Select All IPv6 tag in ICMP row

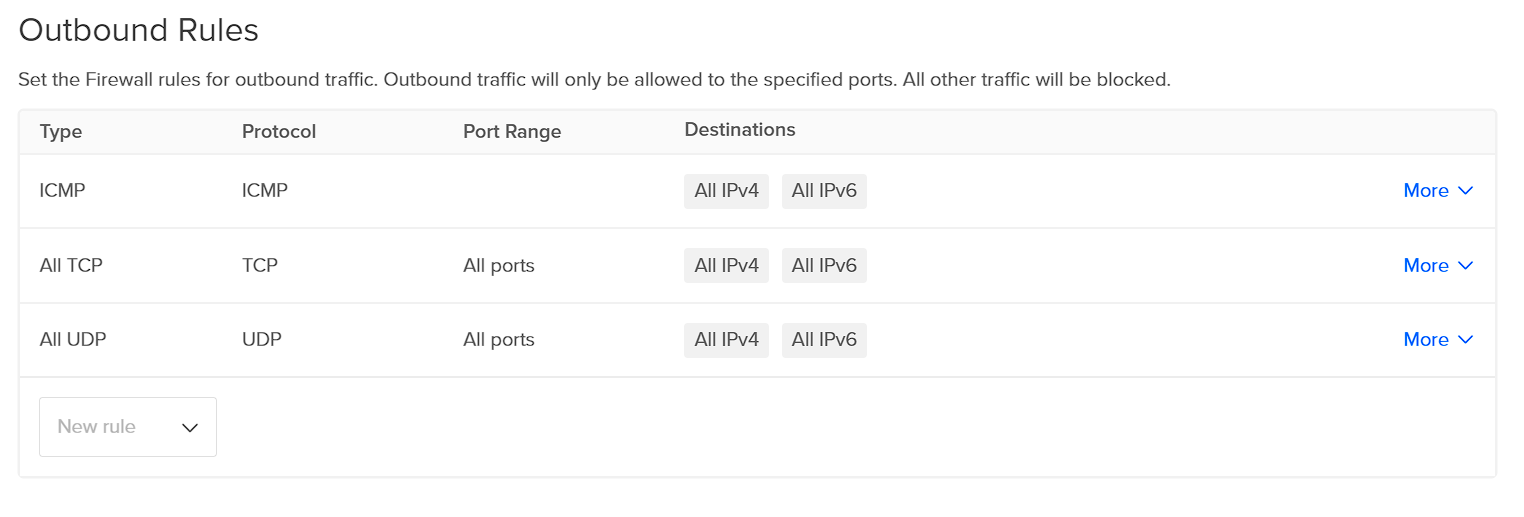coord(824,191)
